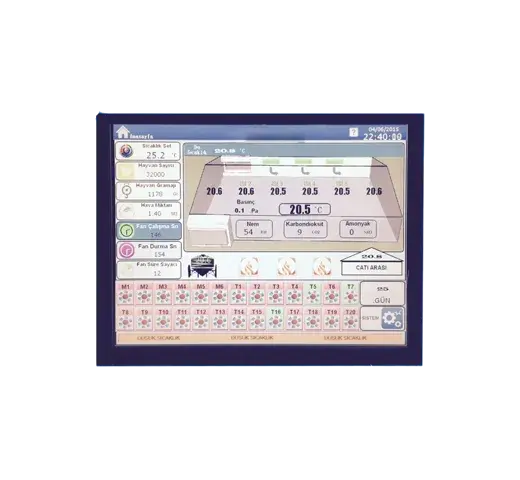The image size is (520, 480).
Task: Open the Karbondioksit reading box
Action: point(305,229)
